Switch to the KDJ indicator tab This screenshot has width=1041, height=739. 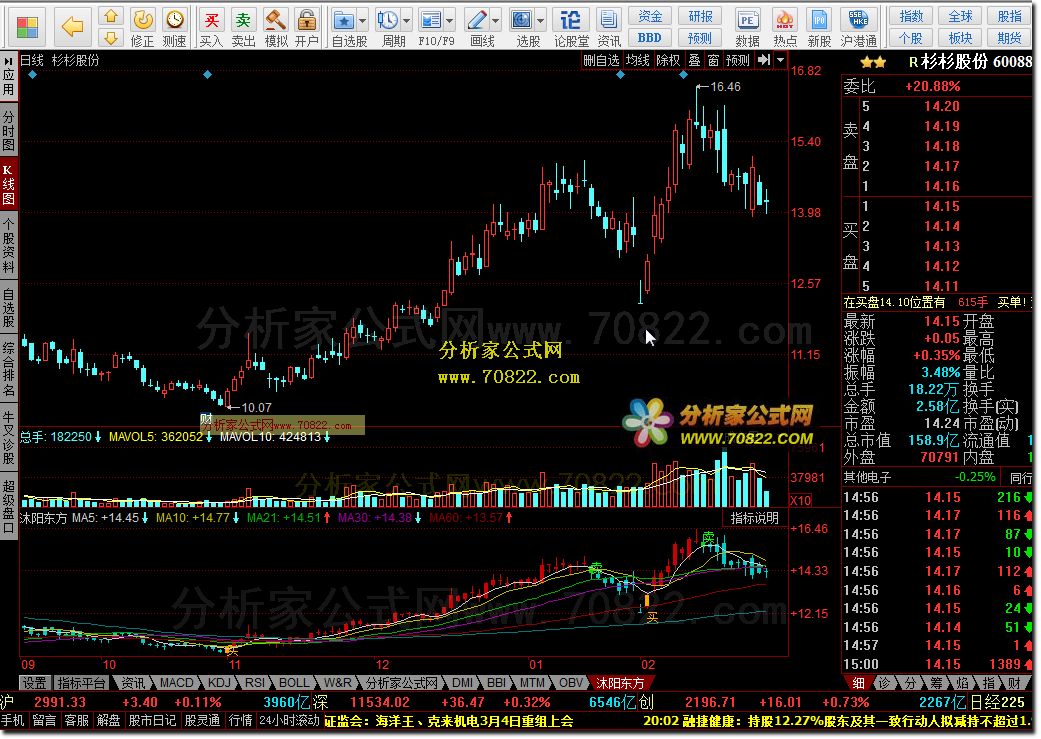coord(220,683)
